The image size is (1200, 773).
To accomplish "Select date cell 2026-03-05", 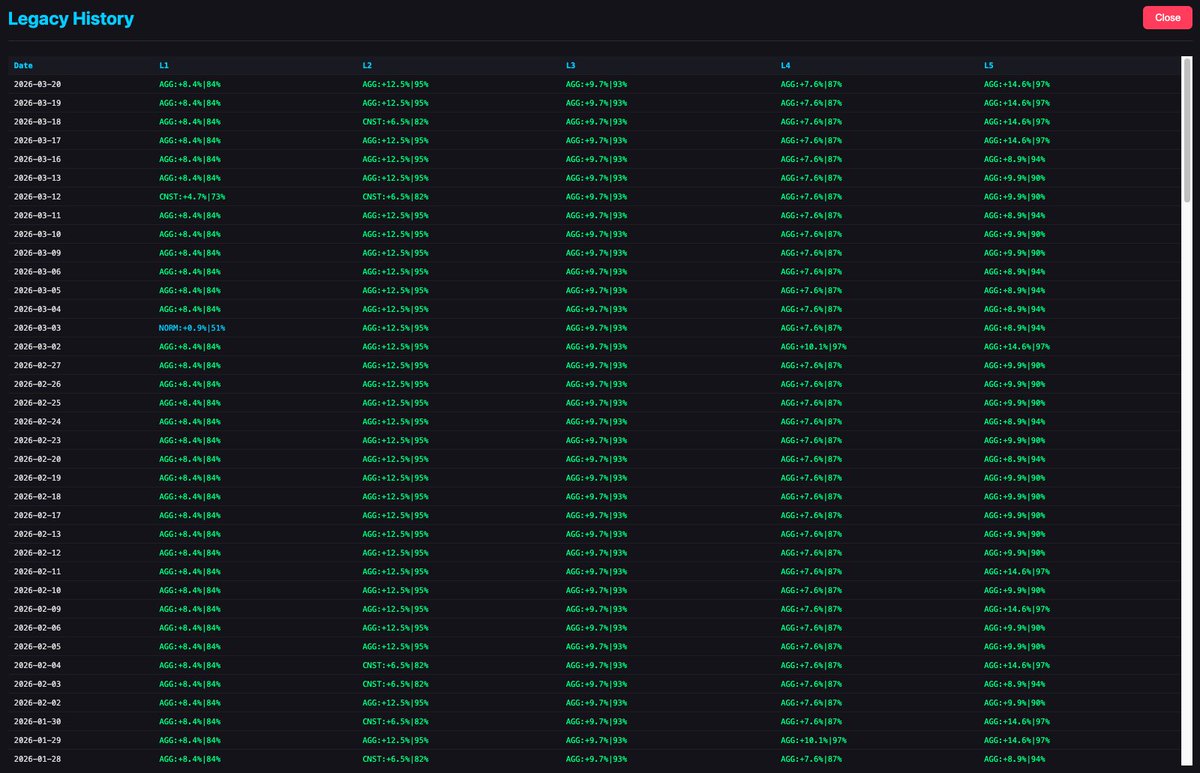I will [37, 290].
